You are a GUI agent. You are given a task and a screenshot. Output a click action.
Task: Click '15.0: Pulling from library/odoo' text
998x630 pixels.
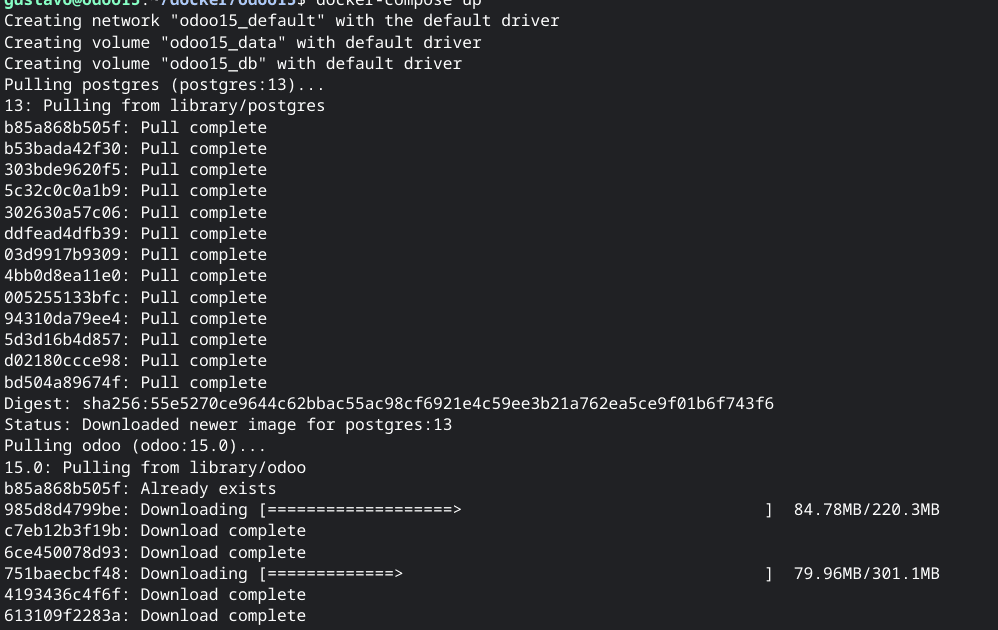pyautogui.click(x=155, y=468)
